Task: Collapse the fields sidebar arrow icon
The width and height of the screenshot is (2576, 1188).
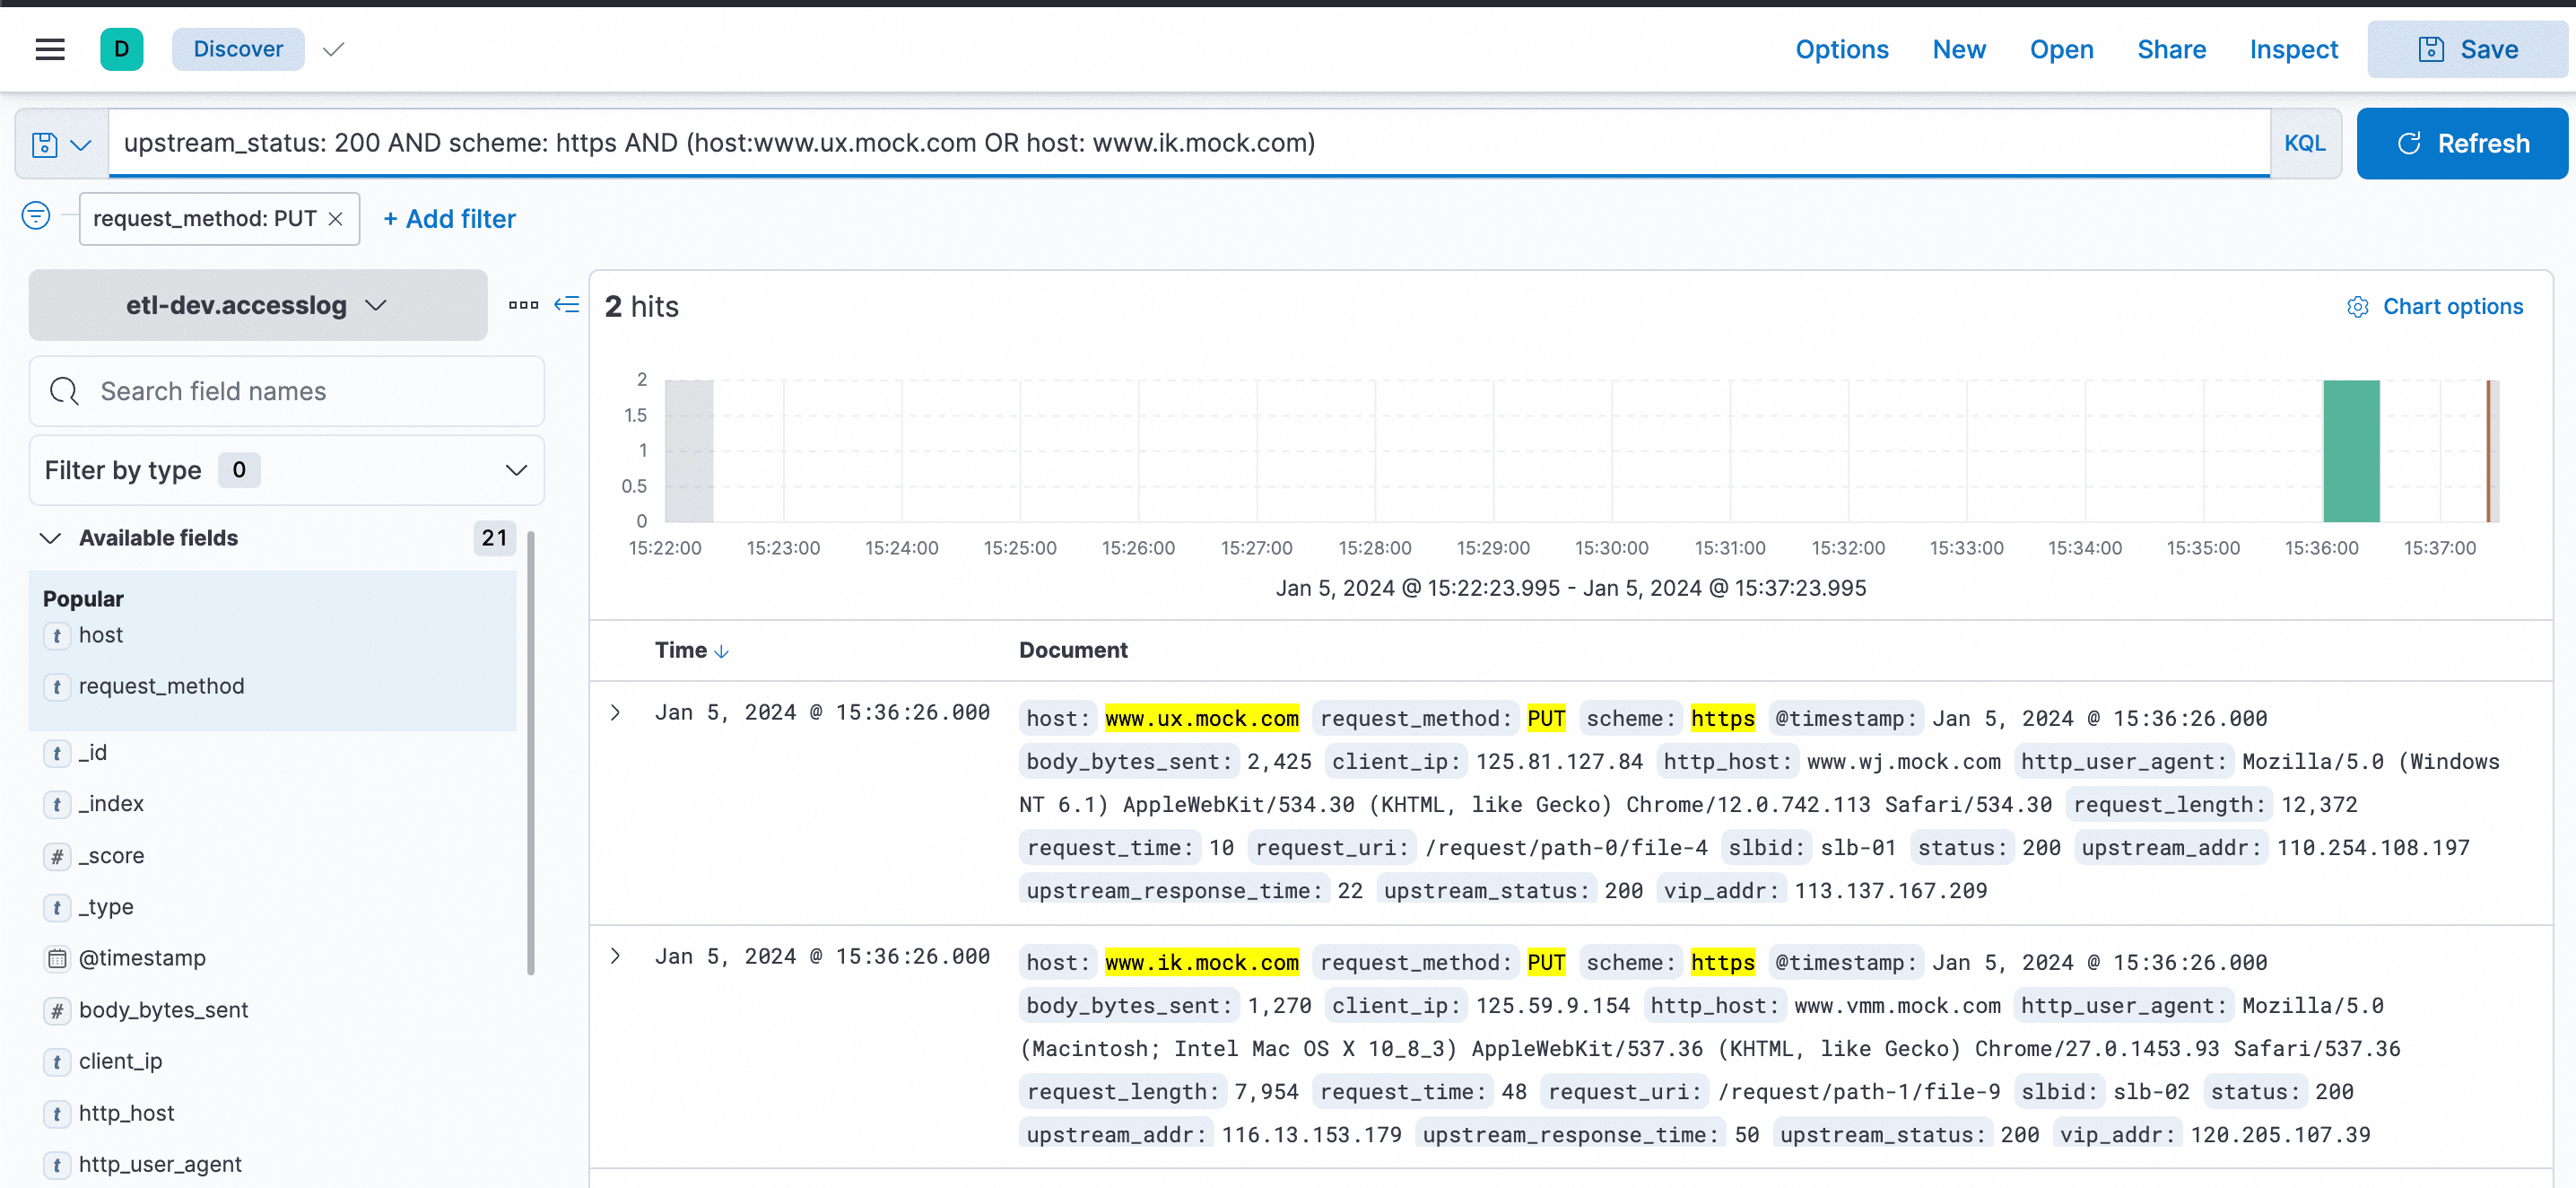Action: click(567, 305)
